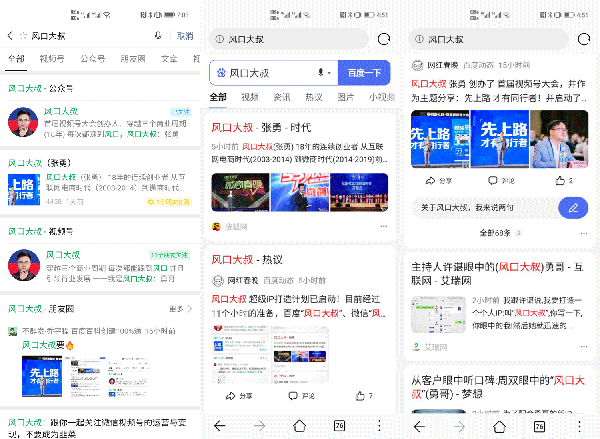Viewport: 600px width, 439px height.
Task: Open the 风口大叔 - 张勇 - 时代 result
Action: coord(262,128)
